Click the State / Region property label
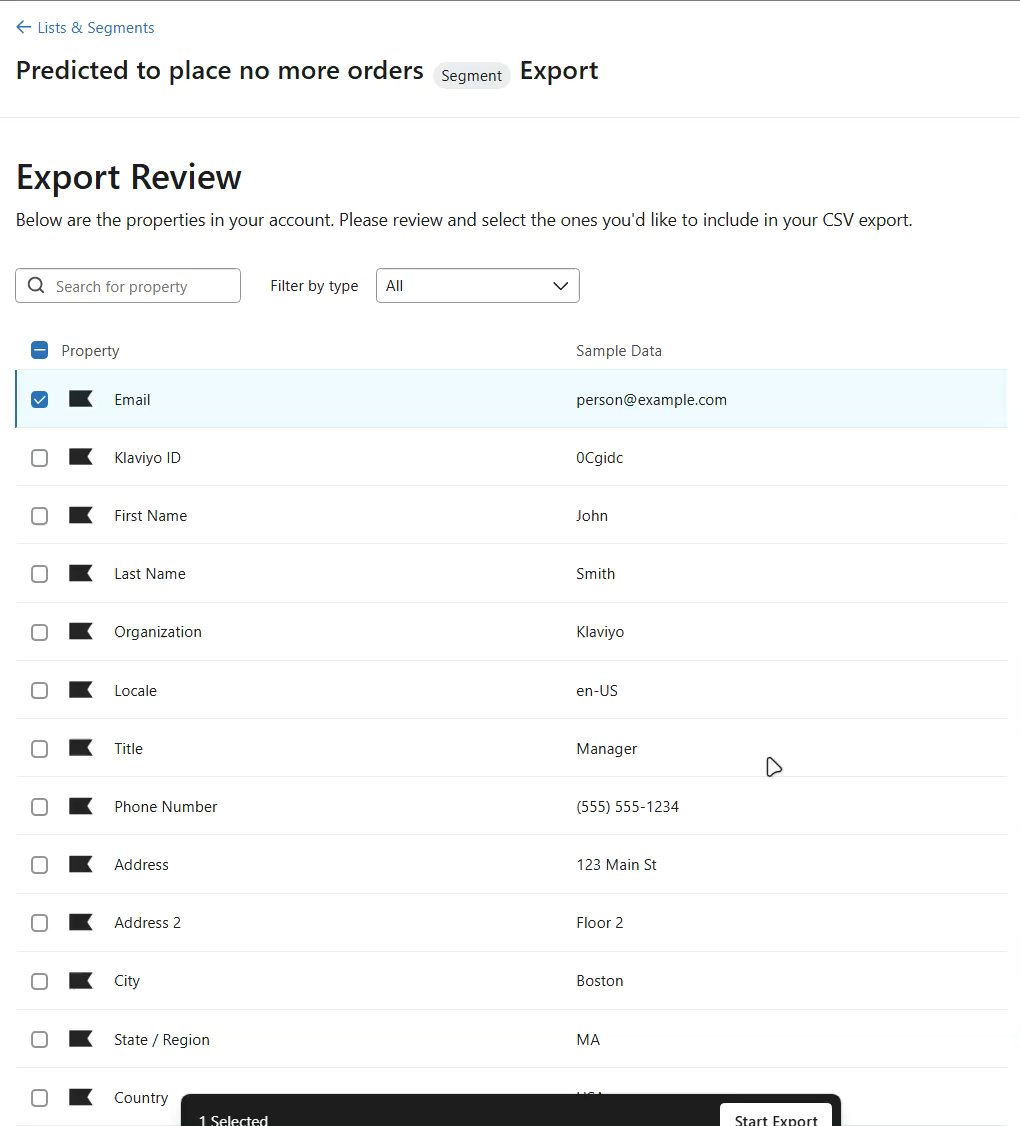This screenshot has height=1126, width=1020. (162, 1040)
